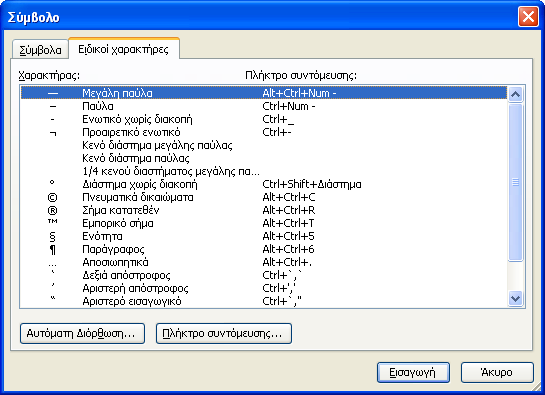The image size is (545, 395).
Task: Select the Ειδικοί χαρακτήρες tab
Action: point(124,49)
